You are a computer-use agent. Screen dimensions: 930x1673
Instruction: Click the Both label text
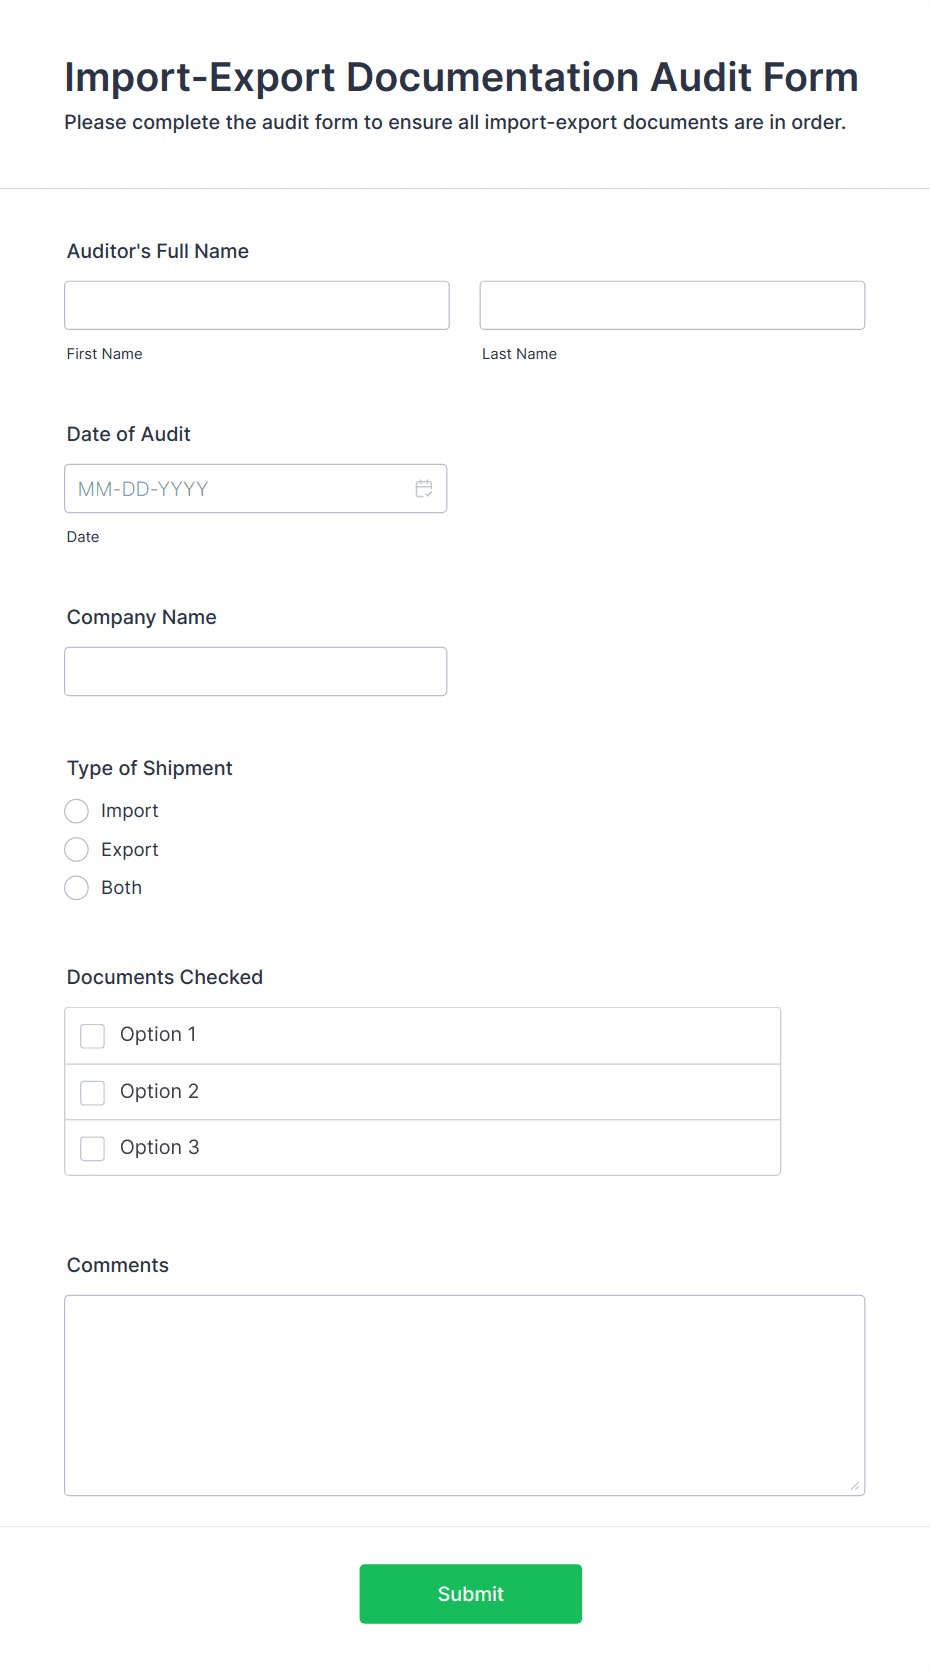122,888
